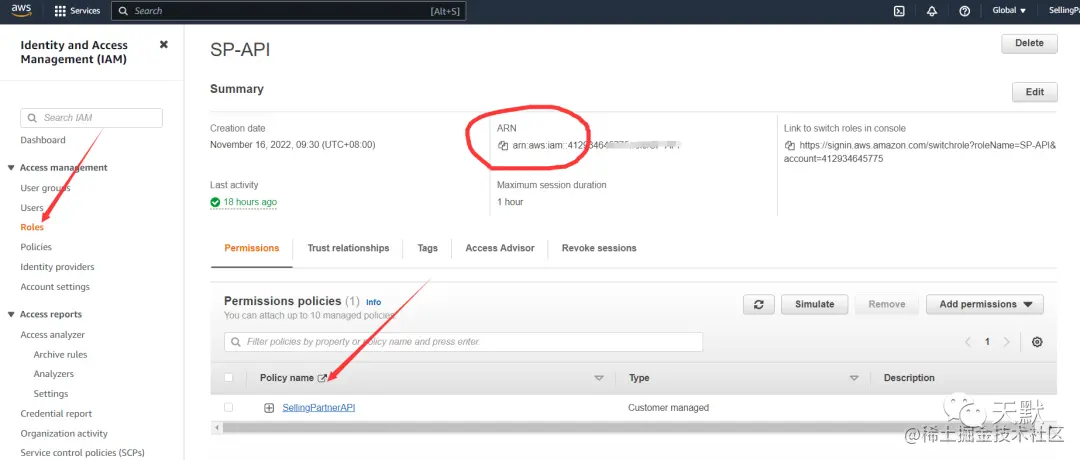Click the creation date November 16, 2022 value
The width and height of the screenshot is (1080, 460).
pyautogui.click(x=293, y=145)
